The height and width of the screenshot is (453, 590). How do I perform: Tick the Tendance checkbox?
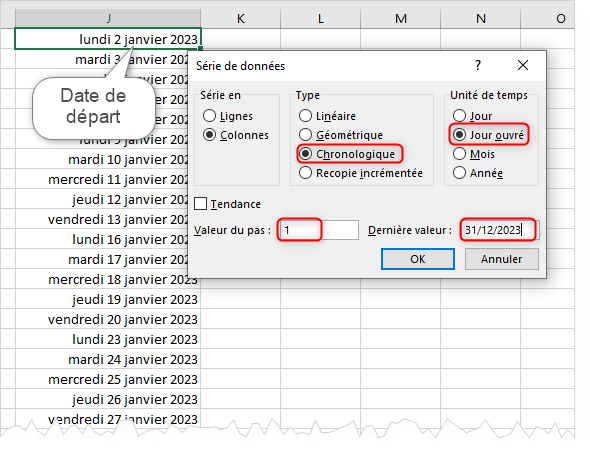click(x=201, y=204)
